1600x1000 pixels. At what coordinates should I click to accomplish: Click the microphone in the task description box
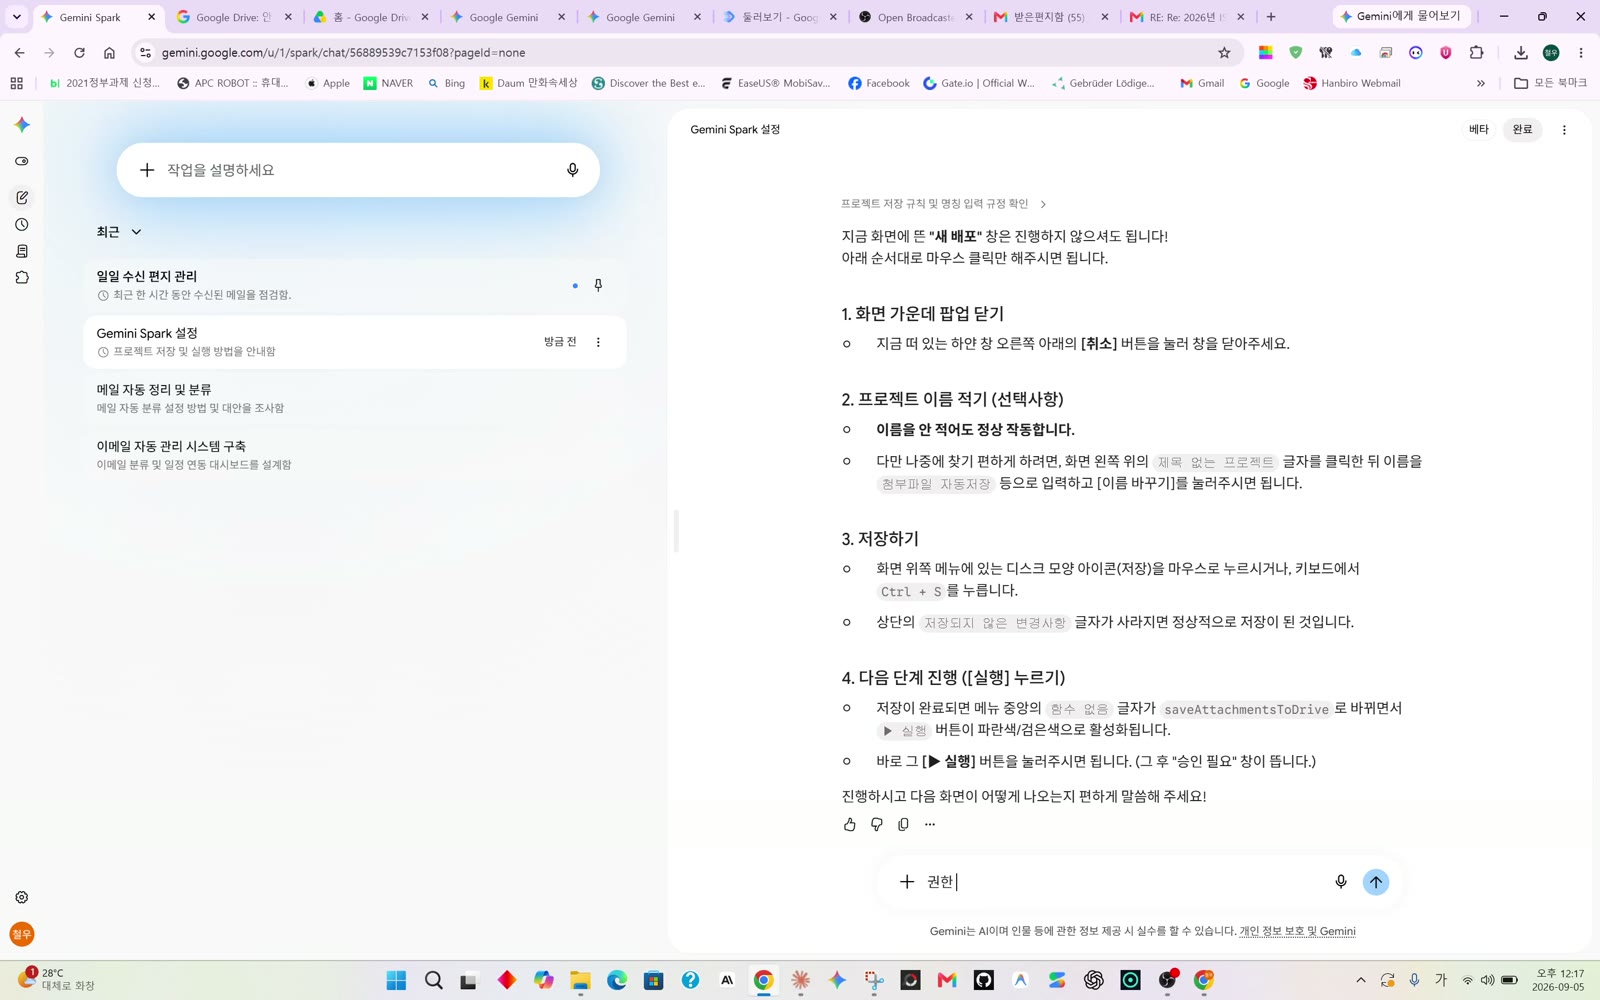click(x=573, y=170)
